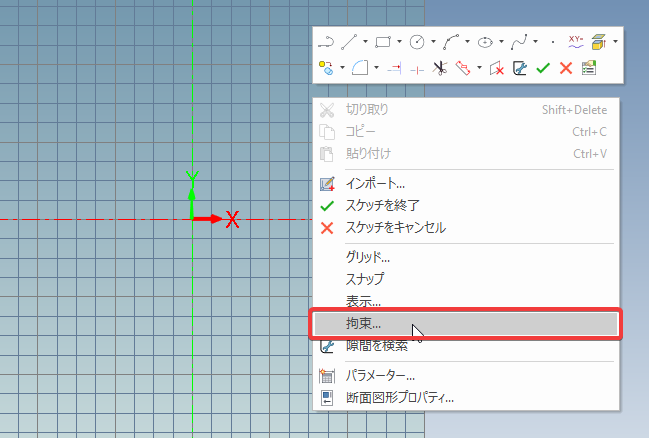Expand the Line tool dropdown arrow

(x=365, y=42)
